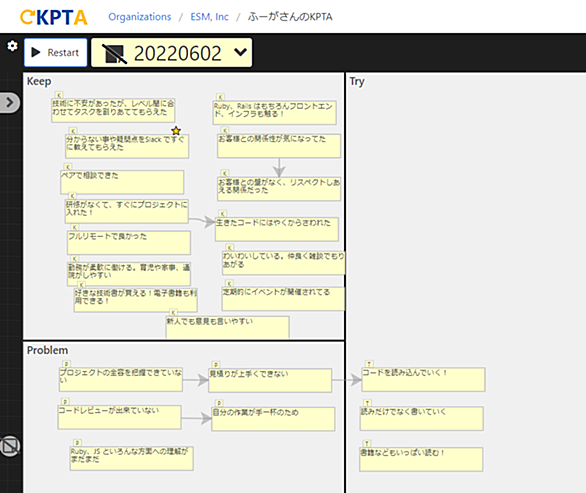Click the Keep section heading
Image resolution: width=586 pixels, height=493 pixels.
point(39,81)
